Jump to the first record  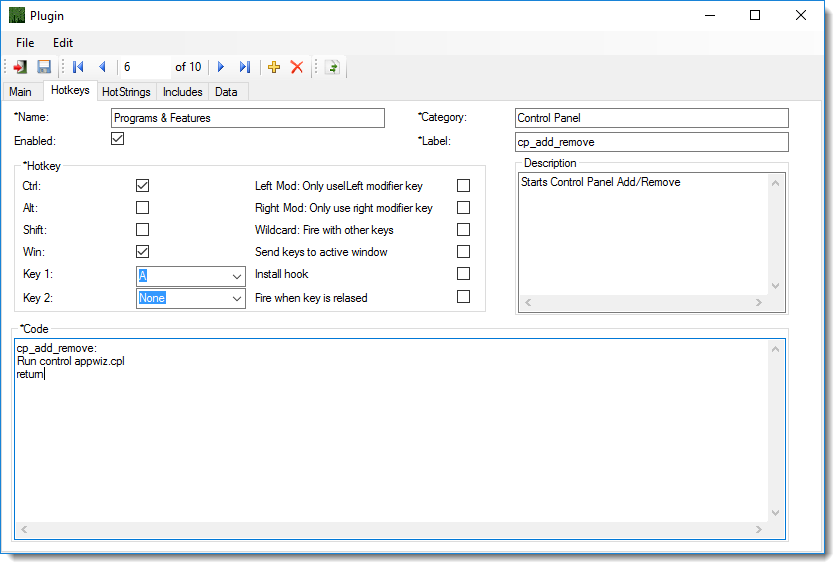coord(78,67)
